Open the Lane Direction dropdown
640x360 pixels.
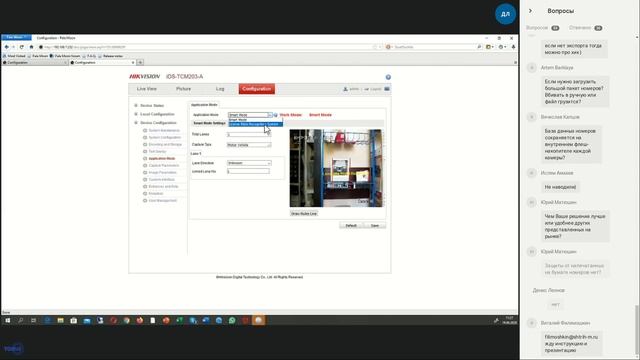coord(249,163)
